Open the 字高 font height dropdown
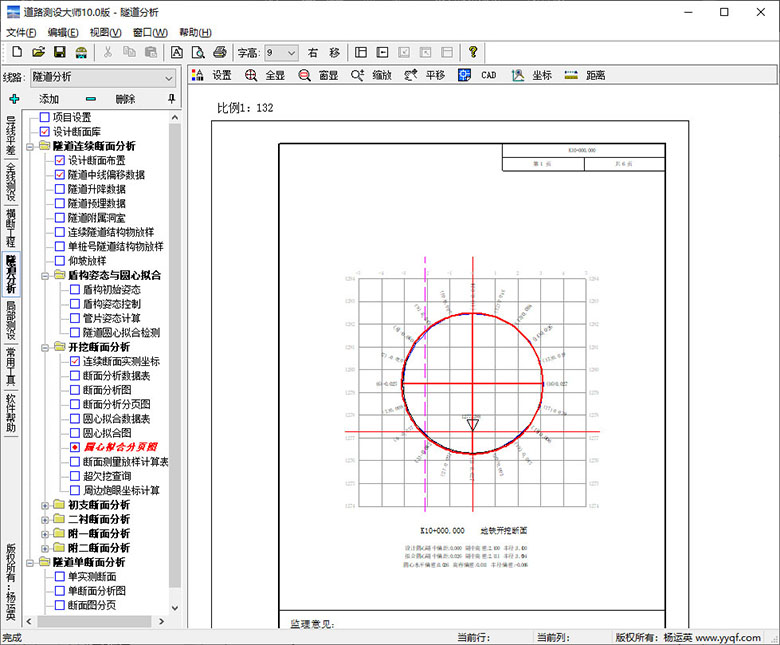This screenshot has height=645, width=780. (x=291, y=52)
